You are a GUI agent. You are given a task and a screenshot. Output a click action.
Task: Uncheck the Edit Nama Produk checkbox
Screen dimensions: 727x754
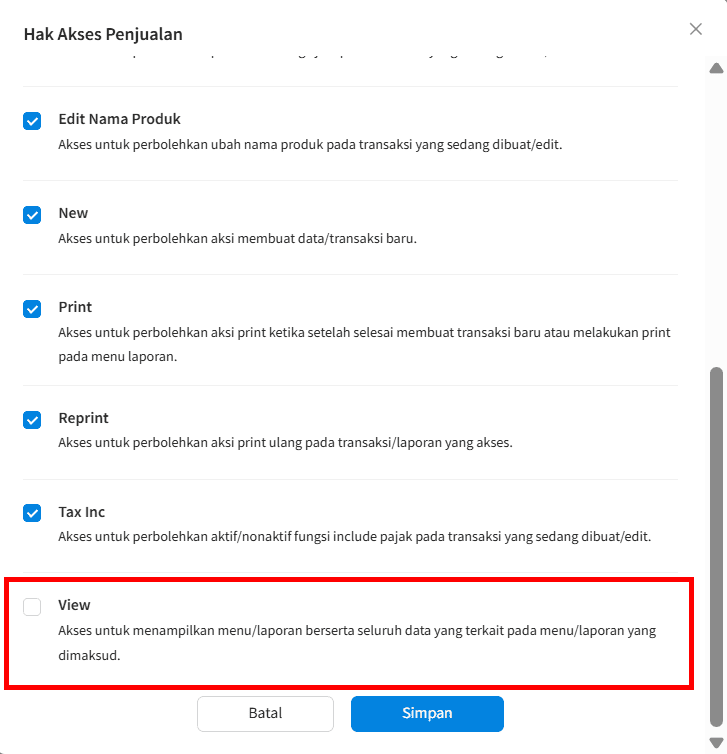tap(32, 121)
